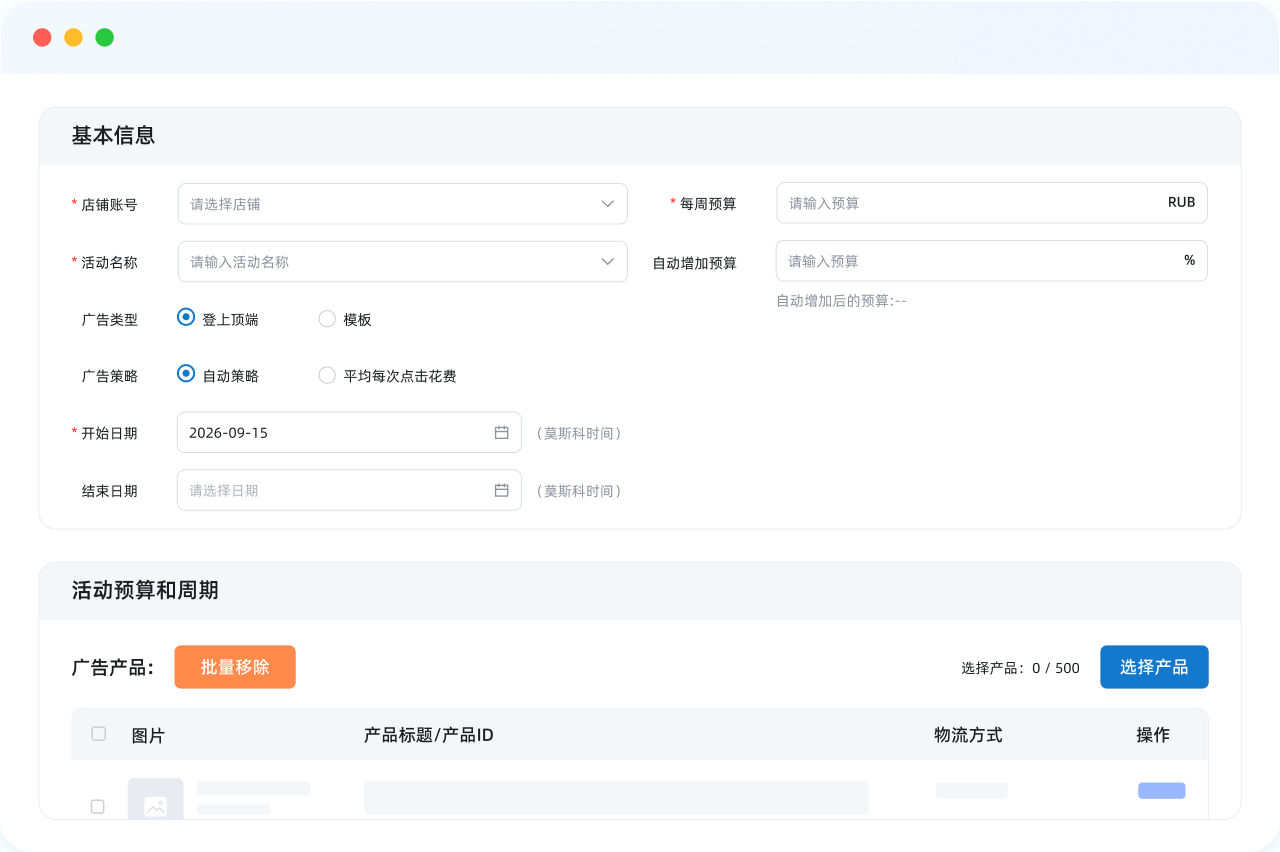Click the 选择产品: 0 / 500 counter text
The image size is (1280, 852).
pyautogui.click(x=1020, y=668)
